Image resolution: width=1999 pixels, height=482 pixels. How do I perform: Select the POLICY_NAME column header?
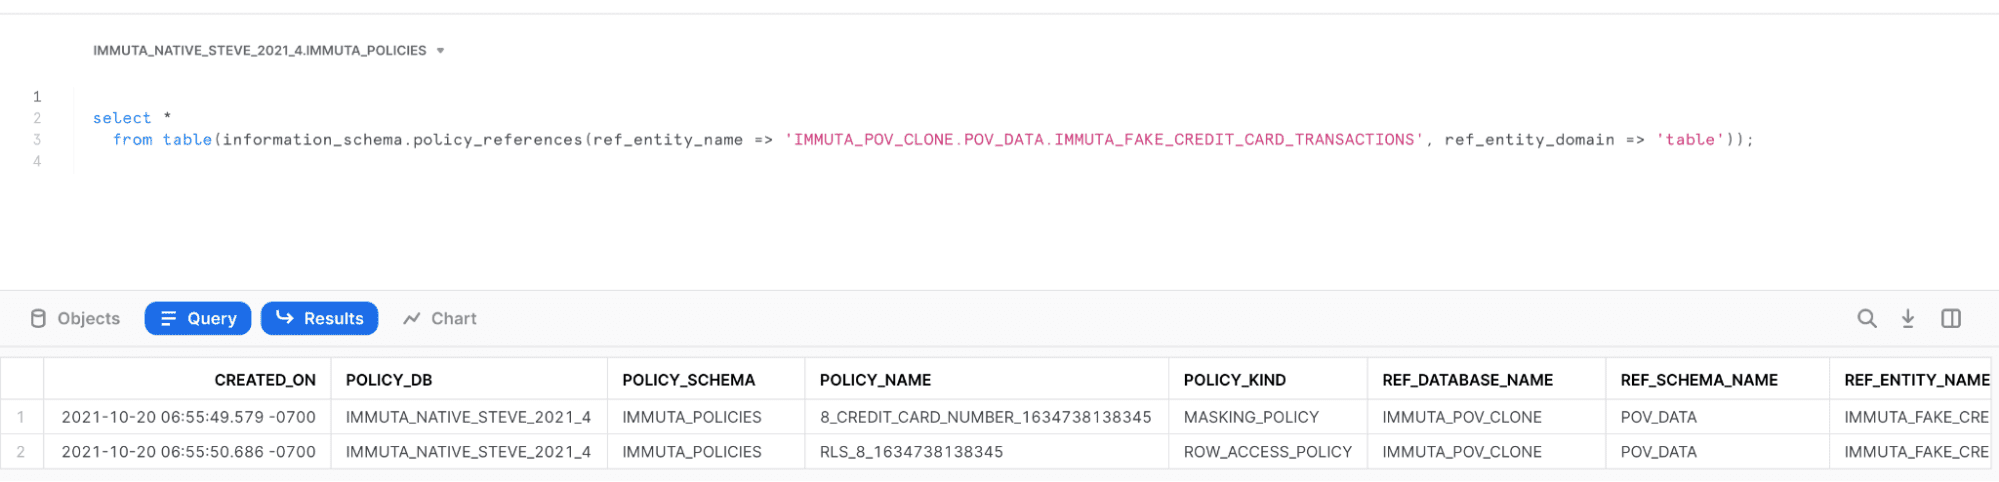[x=875, y=380]
